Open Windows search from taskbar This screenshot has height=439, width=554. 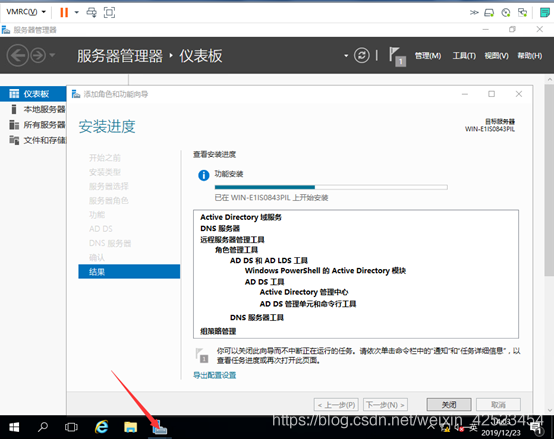click(x=43, y=427)
